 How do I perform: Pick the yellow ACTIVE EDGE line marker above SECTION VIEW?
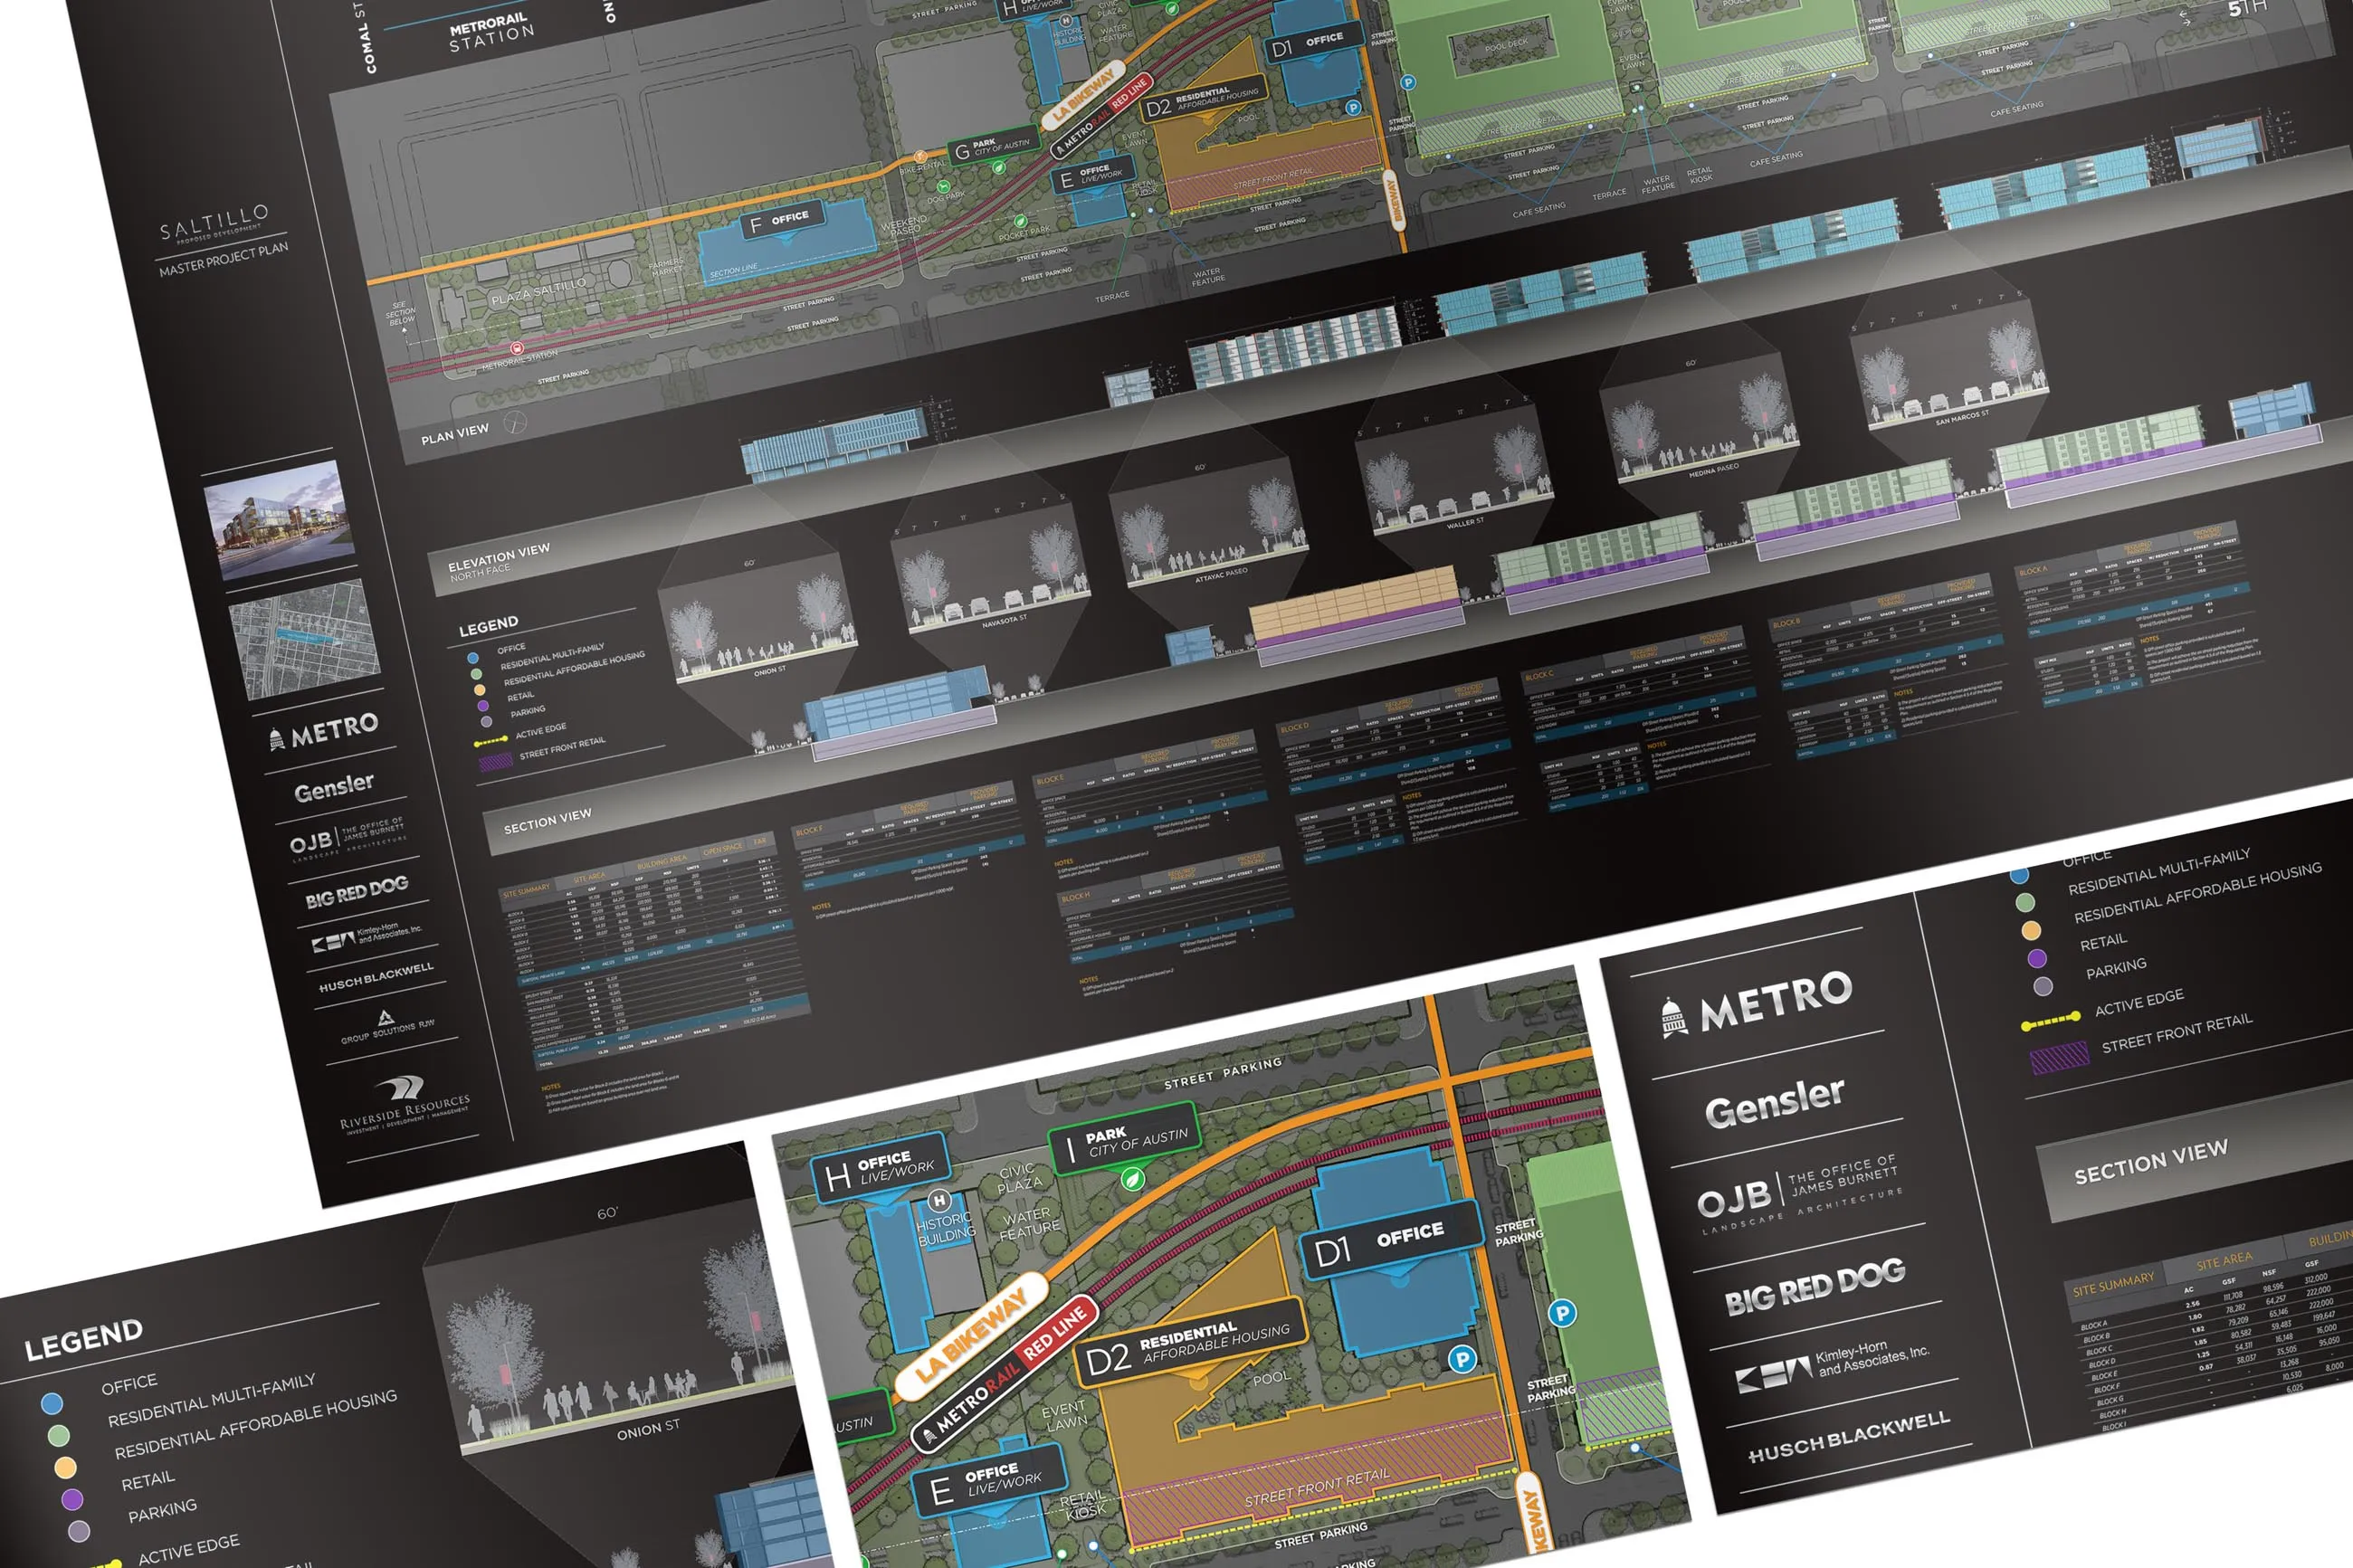2052,1021
